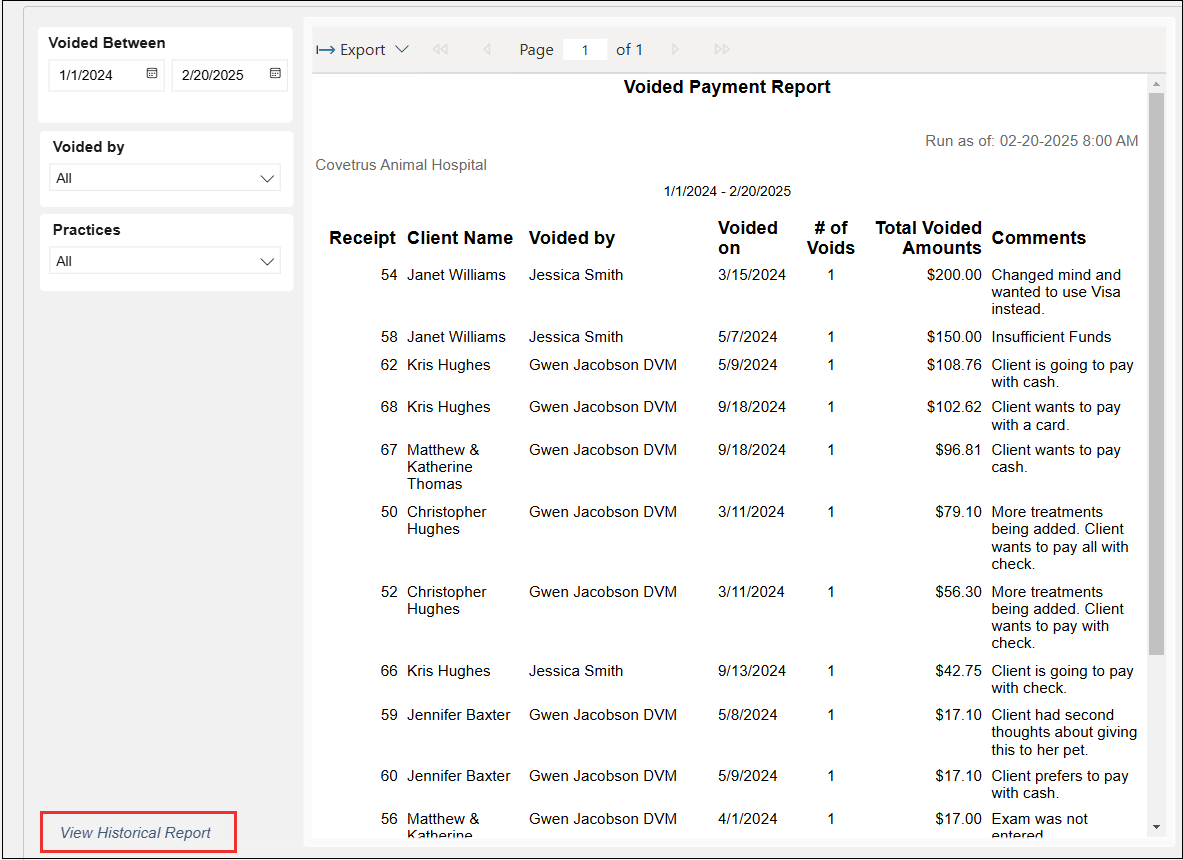1183x860 pixels.
Task: Click the 3/15/2024 voided date
Action: point(751,275)
